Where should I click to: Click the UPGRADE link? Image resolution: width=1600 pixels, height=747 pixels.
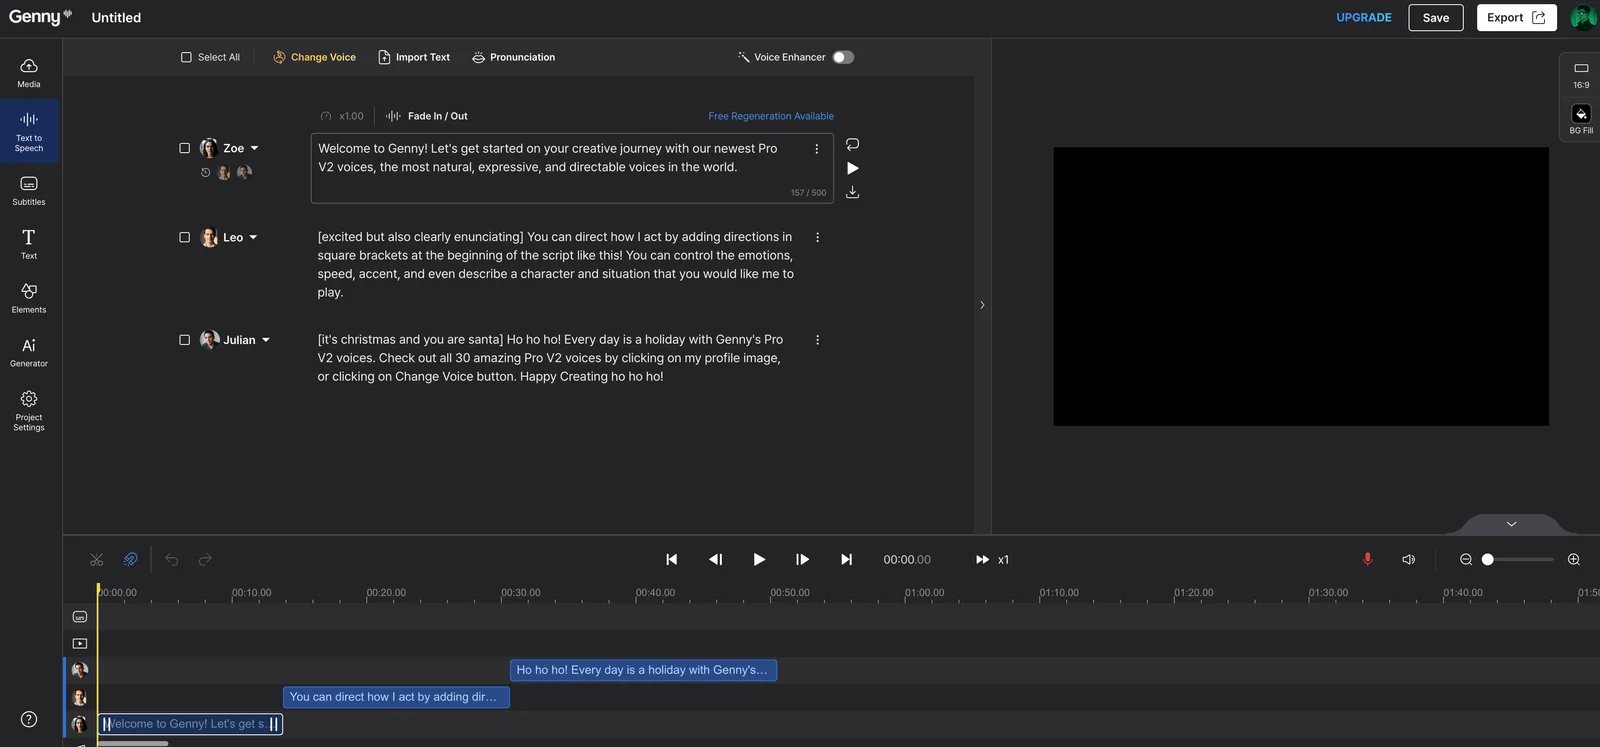pos(1364,17)
